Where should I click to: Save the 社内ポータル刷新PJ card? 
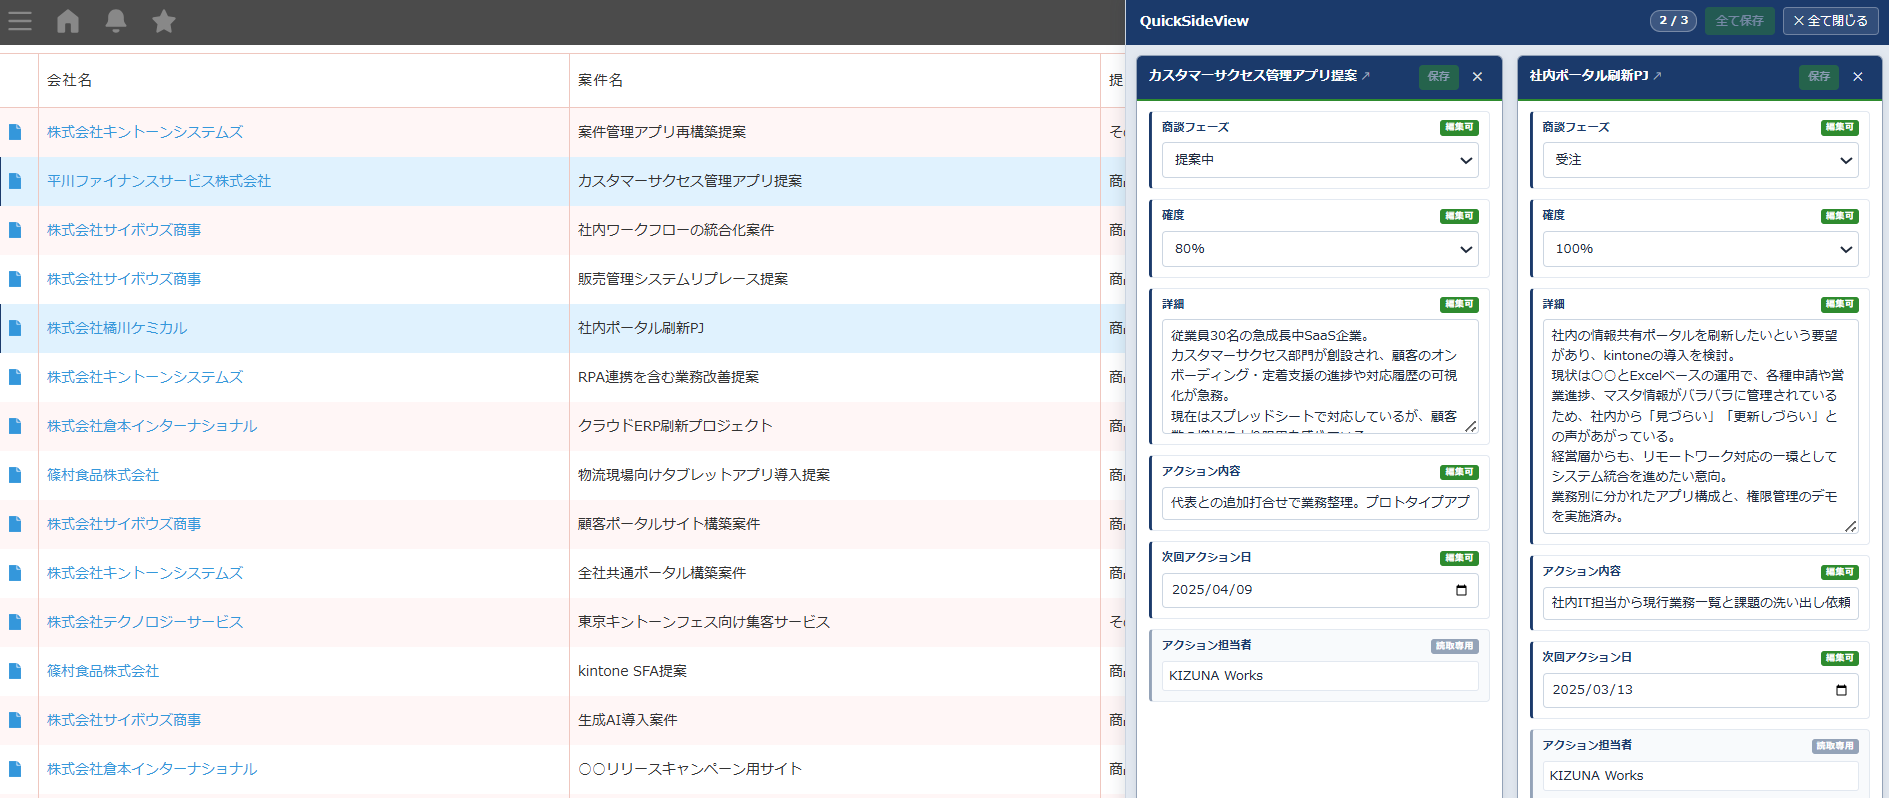[x=1819, y=77]
